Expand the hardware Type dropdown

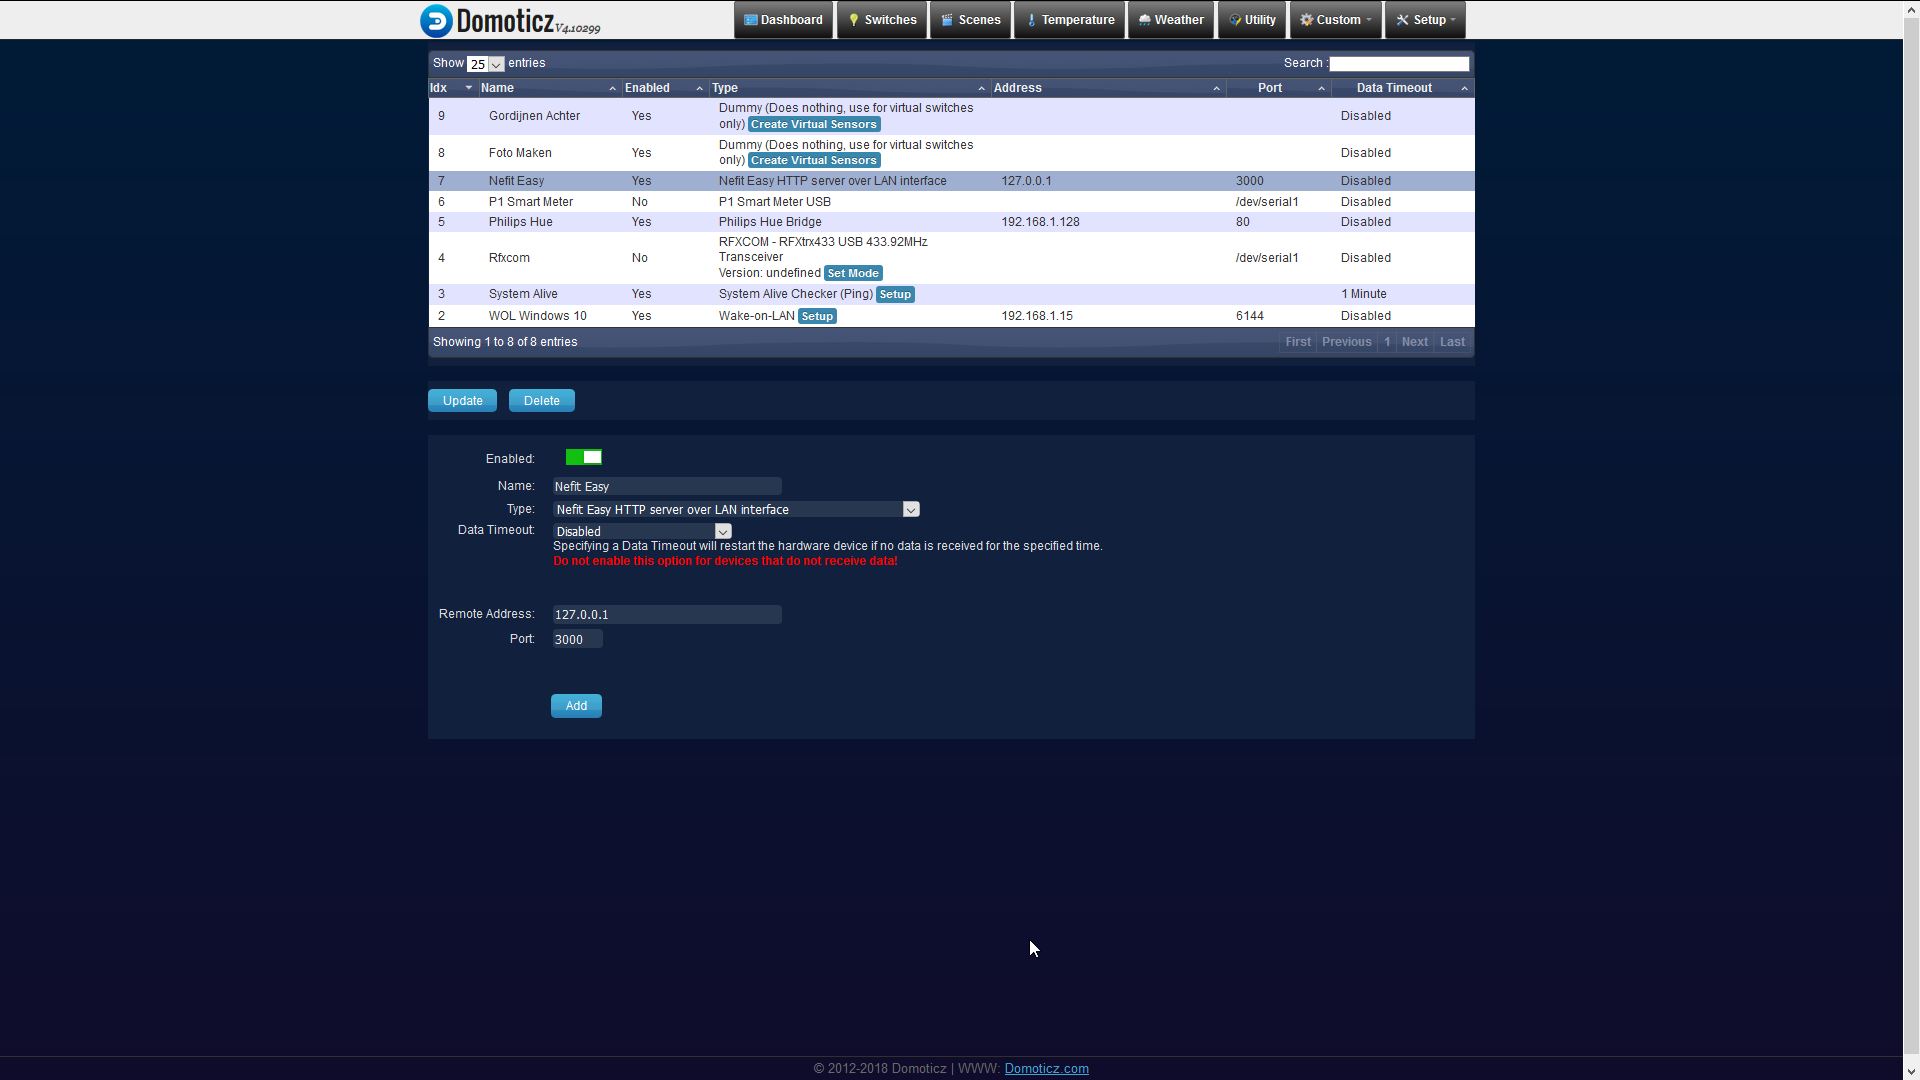(x=910, y=510)
